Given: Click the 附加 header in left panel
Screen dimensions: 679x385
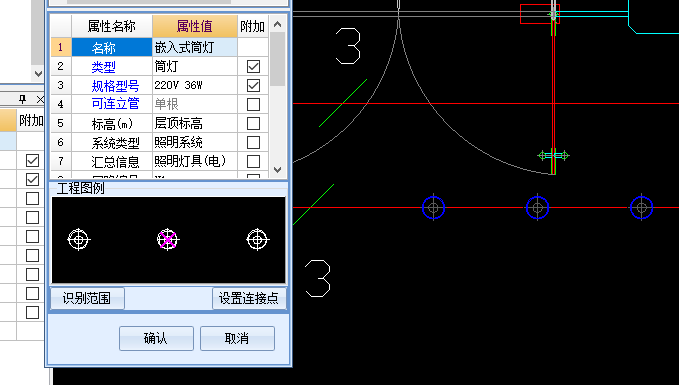Looking at the screenshot, I should (x=31, y=120).
